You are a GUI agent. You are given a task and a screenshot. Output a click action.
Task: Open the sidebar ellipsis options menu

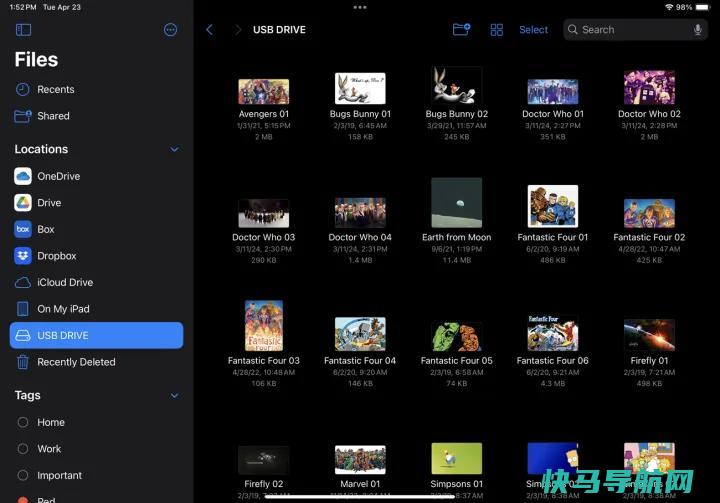[x=170, y=30]
